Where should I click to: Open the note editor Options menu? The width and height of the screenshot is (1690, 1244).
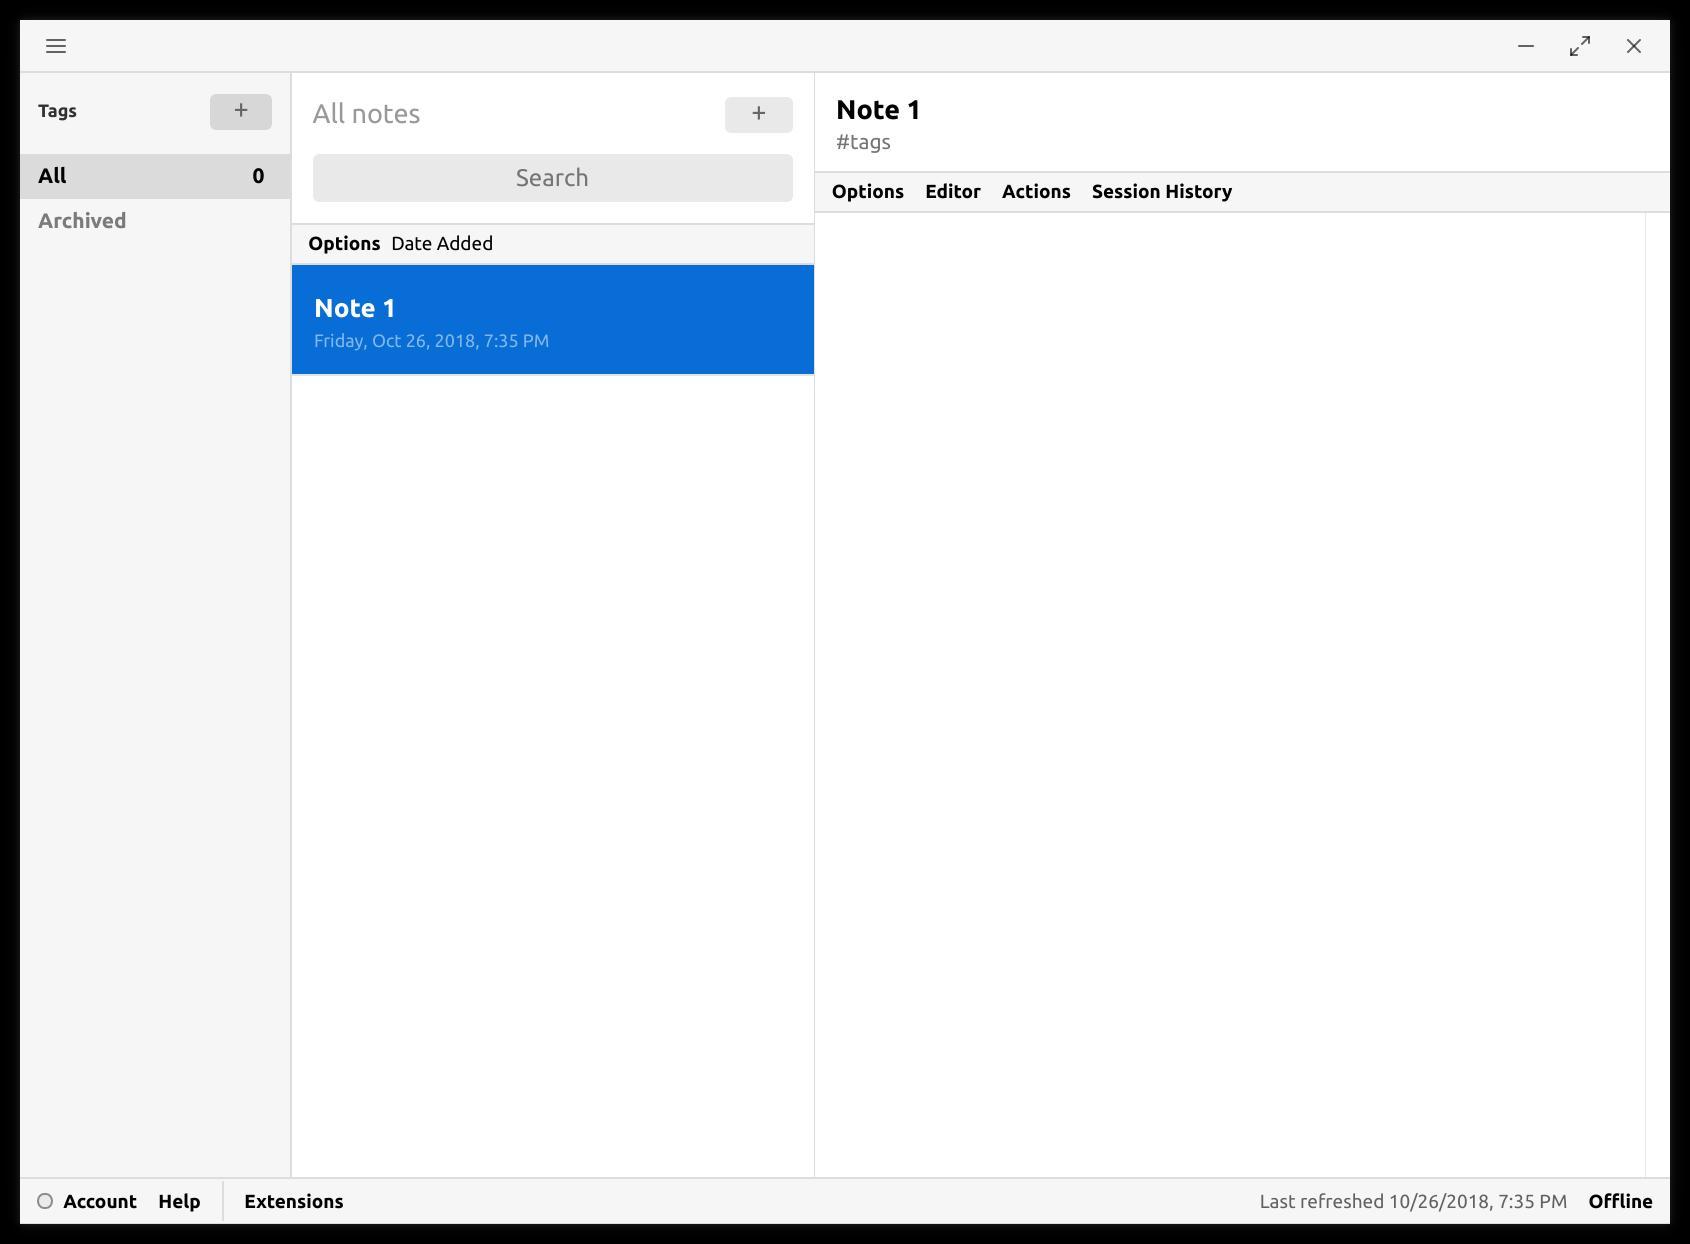click(x=868, y=192)
